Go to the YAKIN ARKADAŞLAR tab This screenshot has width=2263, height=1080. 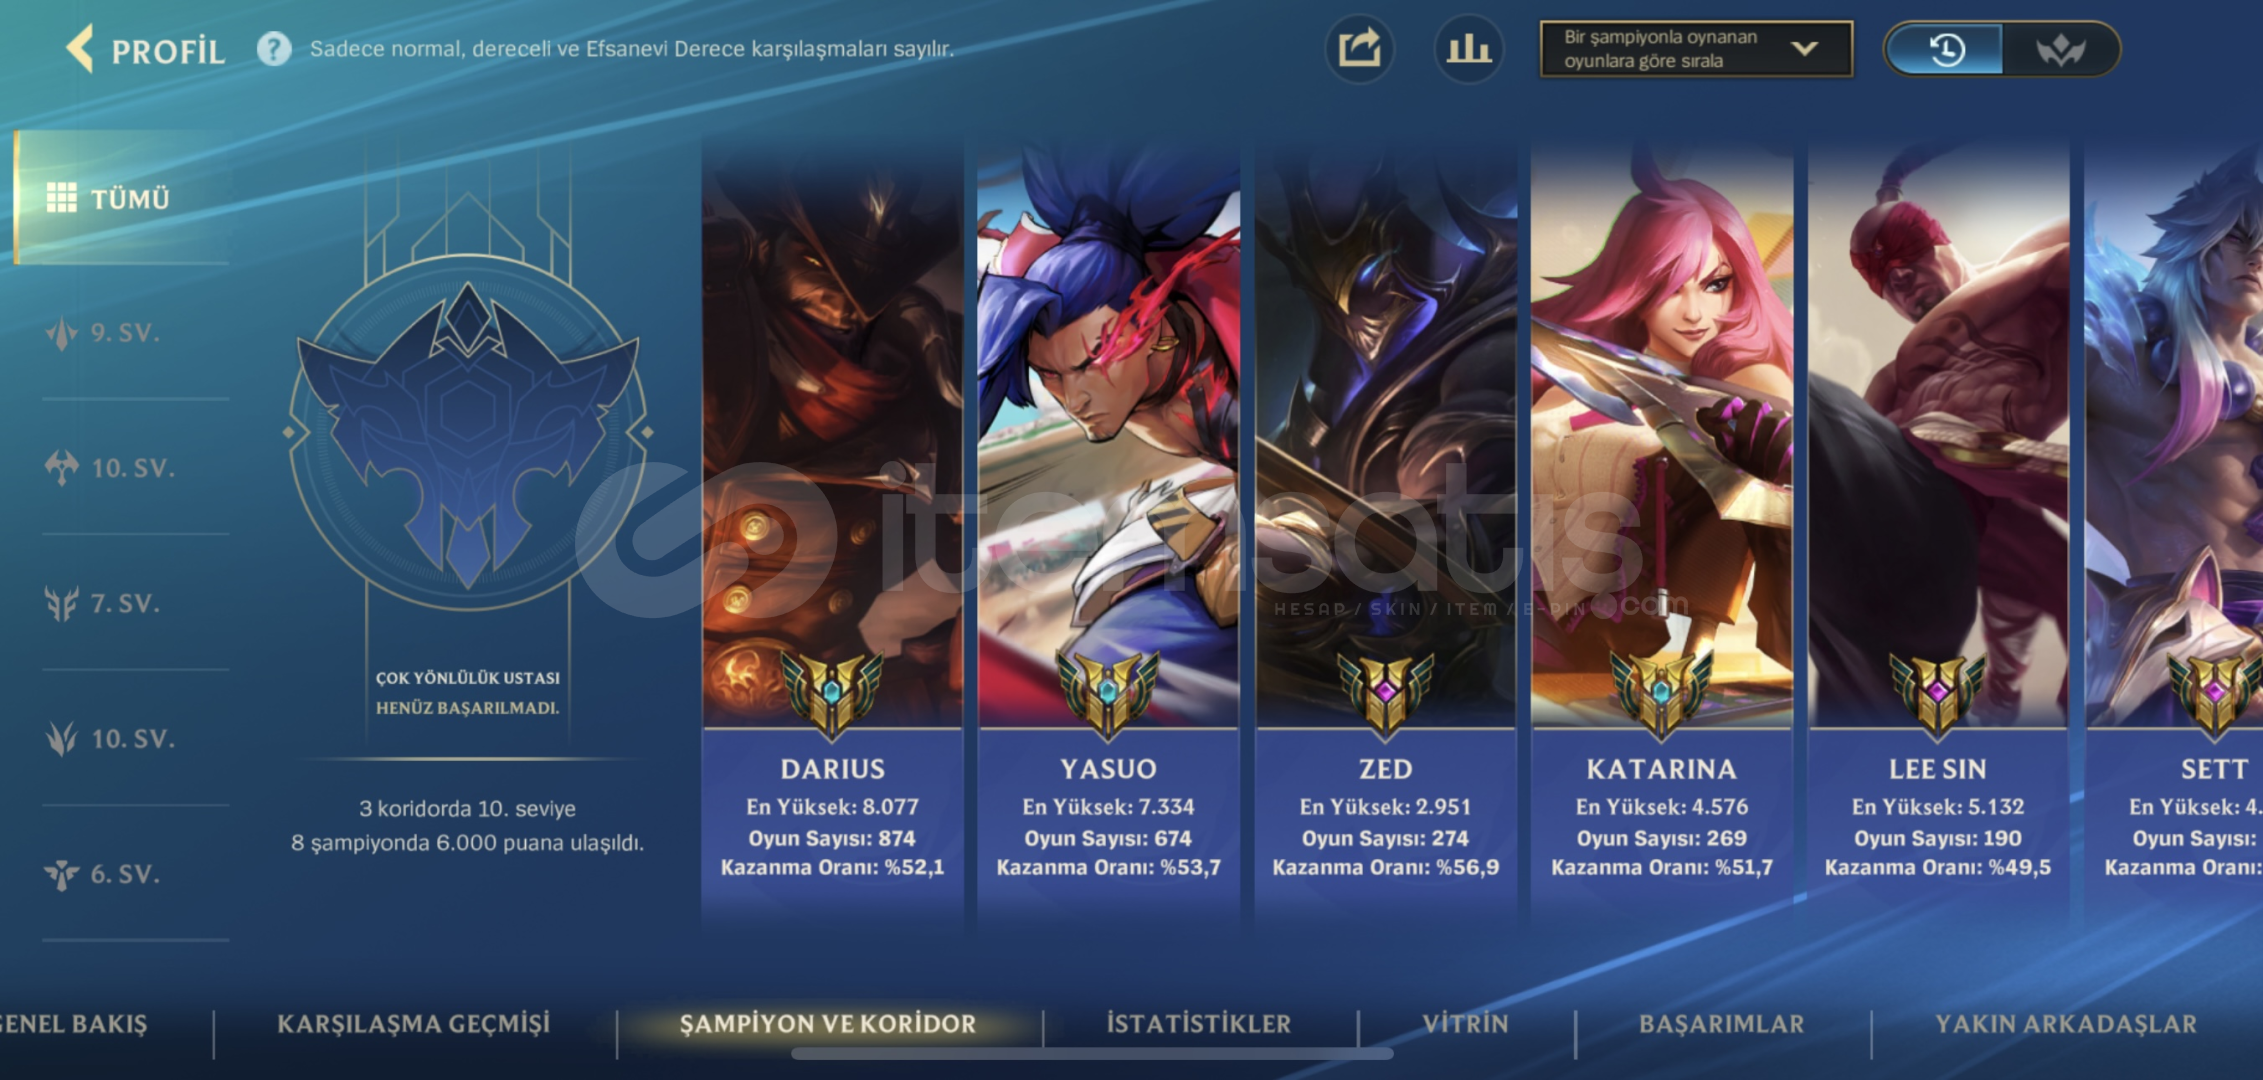[2066, 1024]
